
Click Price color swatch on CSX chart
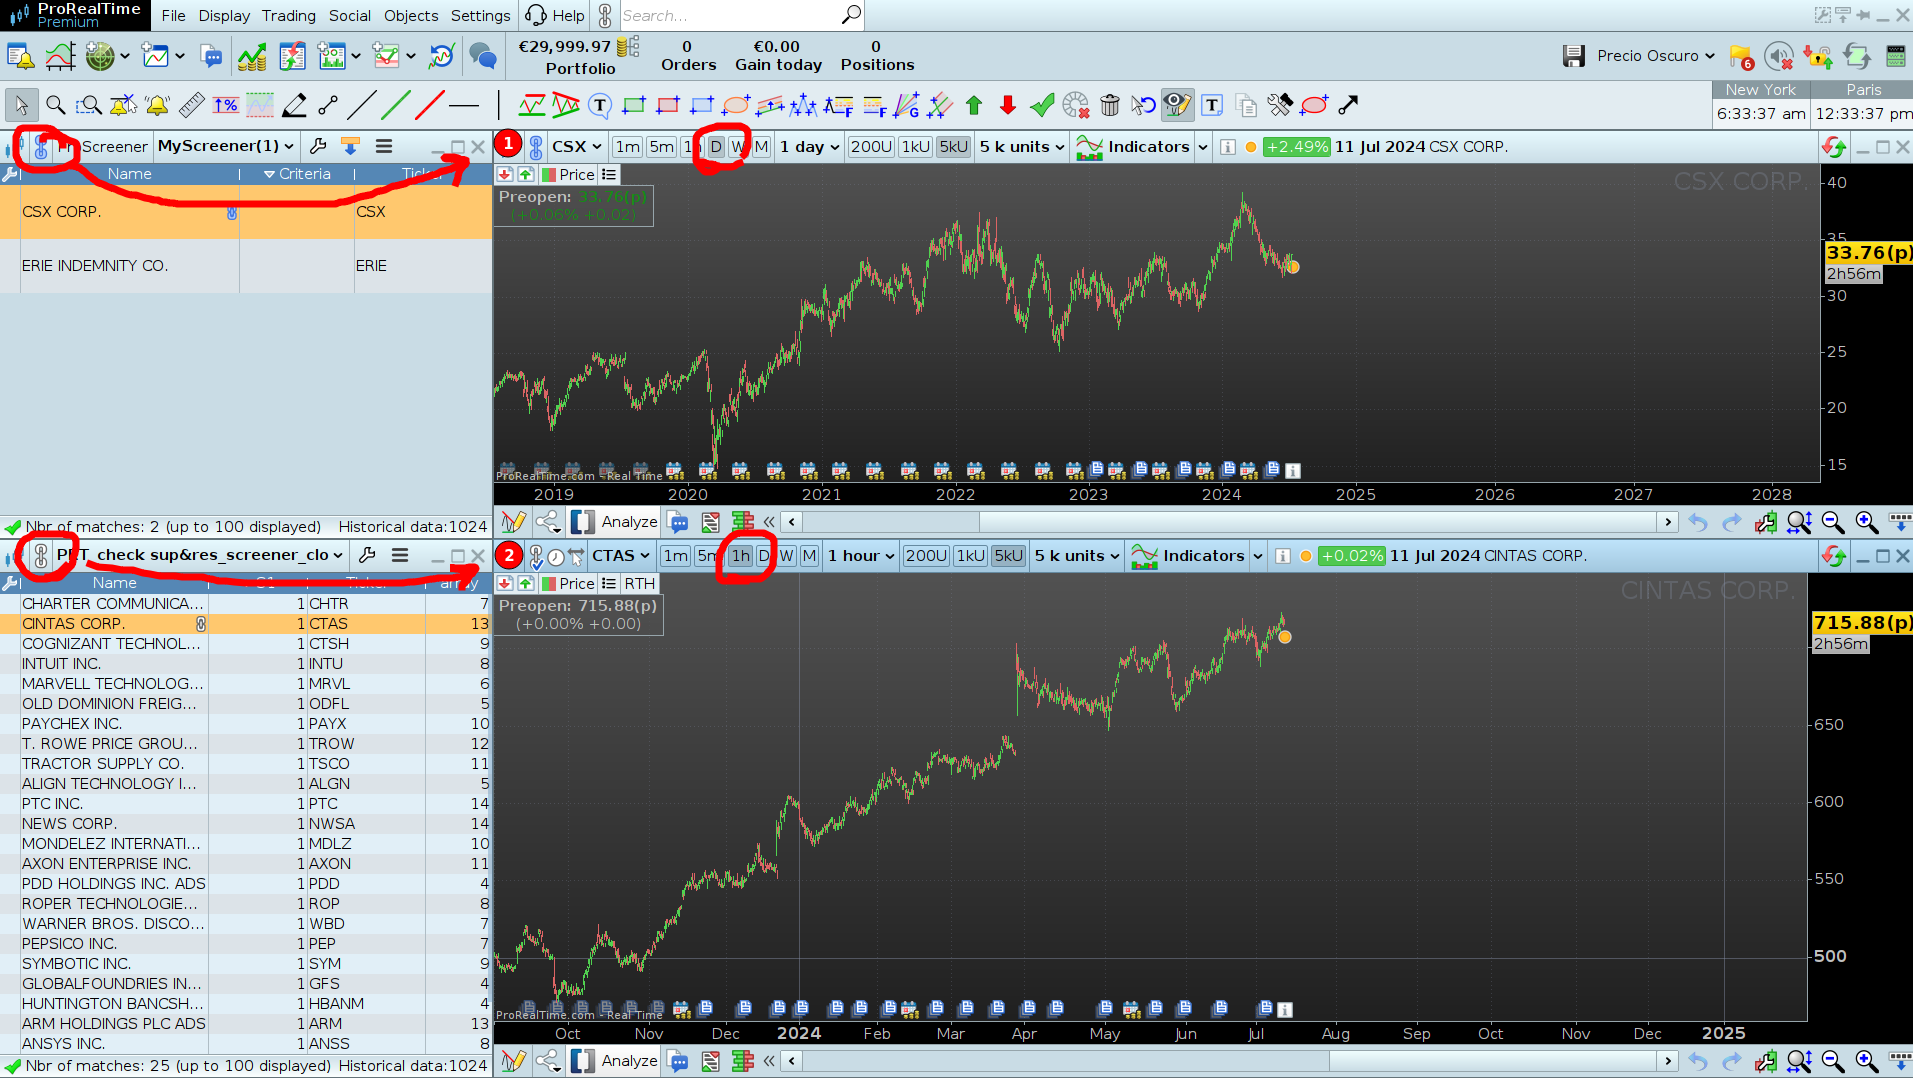(548, 175)
